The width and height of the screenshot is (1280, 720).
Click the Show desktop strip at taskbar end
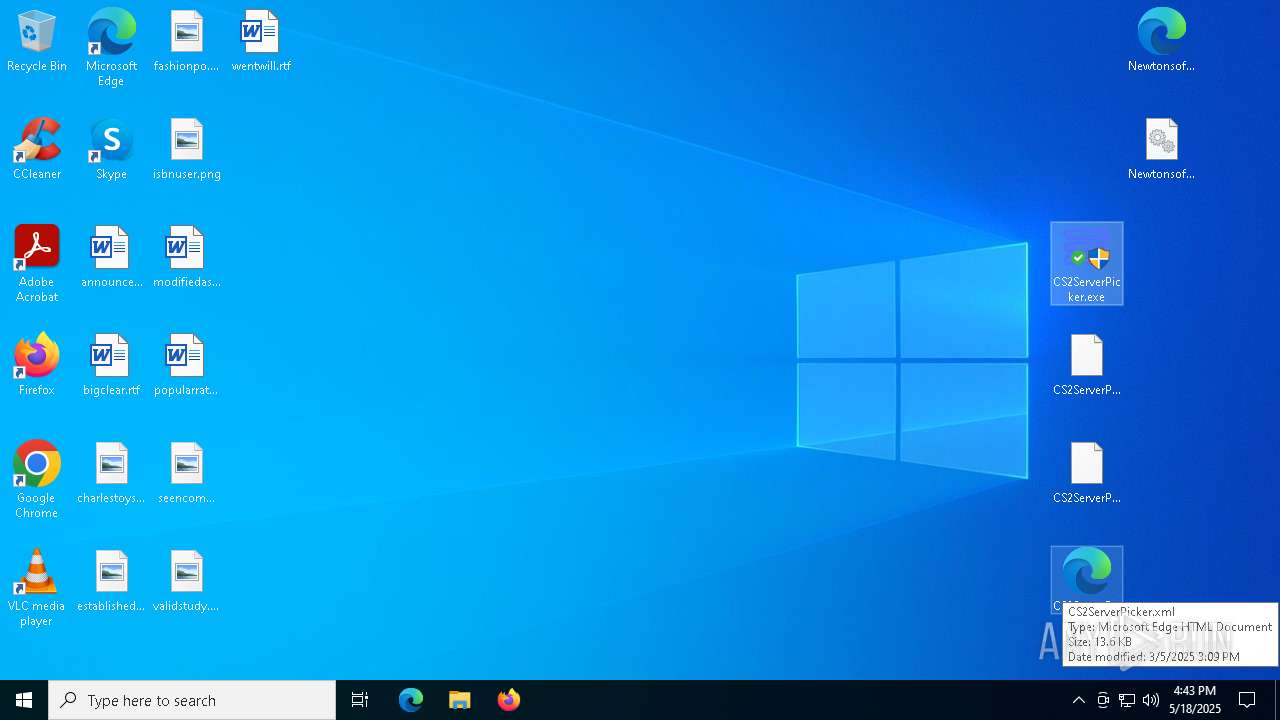[1277, 700]
